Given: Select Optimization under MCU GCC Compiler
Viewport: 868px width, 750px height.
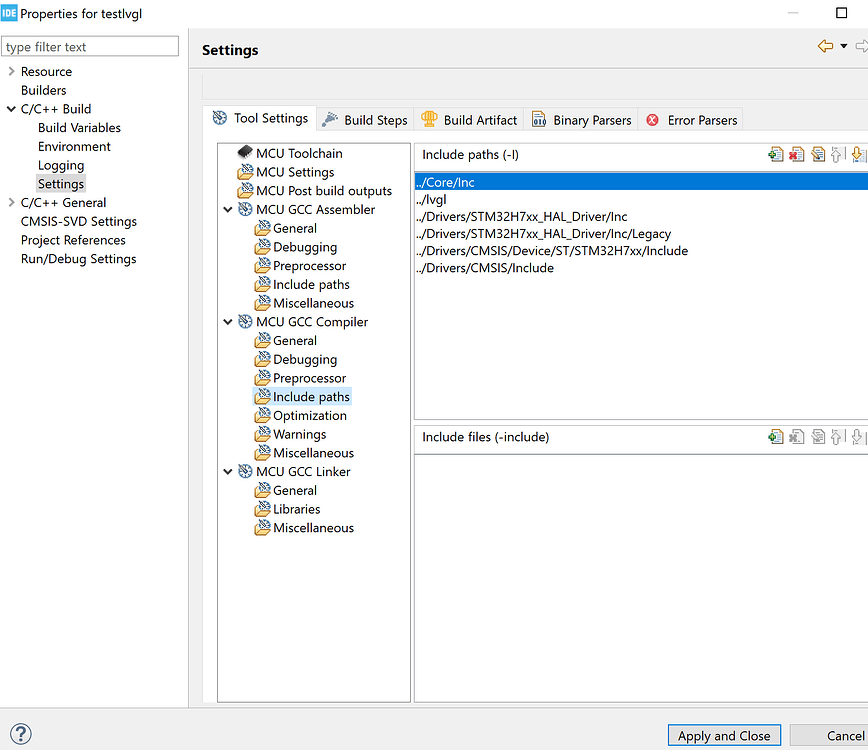Looking at the screenshot, I should click(x=310, y=416).
